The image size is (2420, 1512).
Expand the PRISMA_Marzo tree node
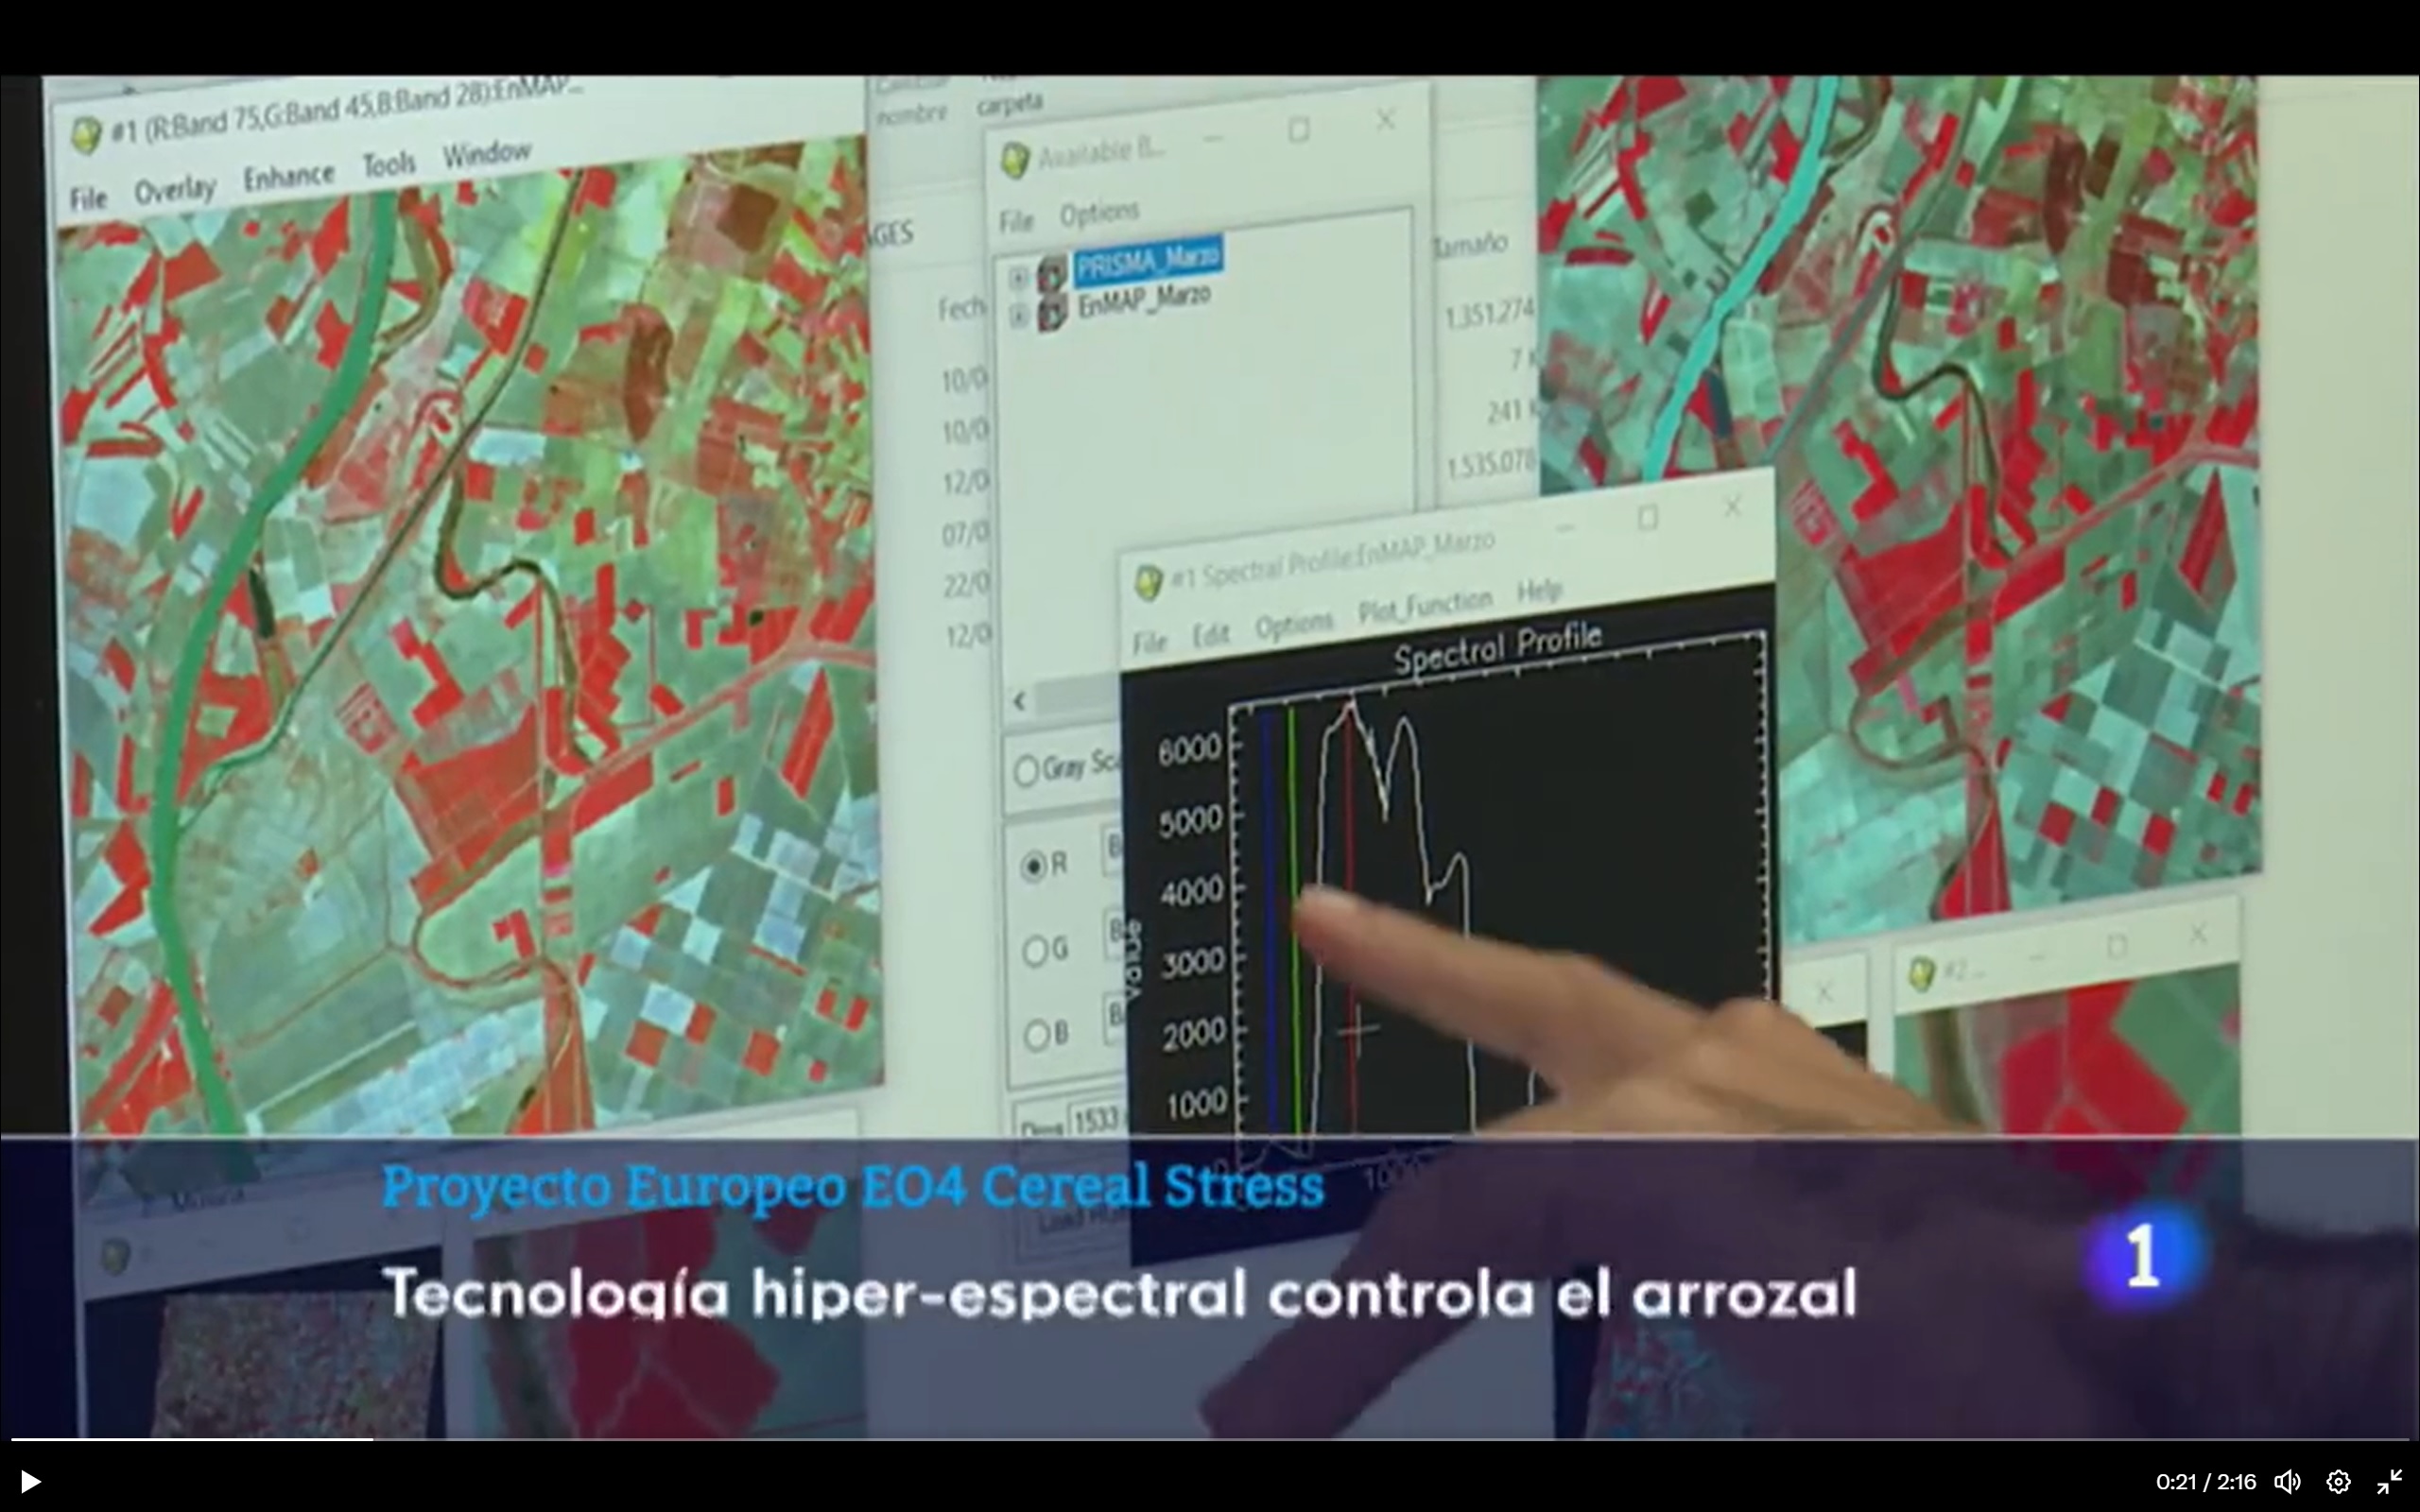tap(1018, 278)
